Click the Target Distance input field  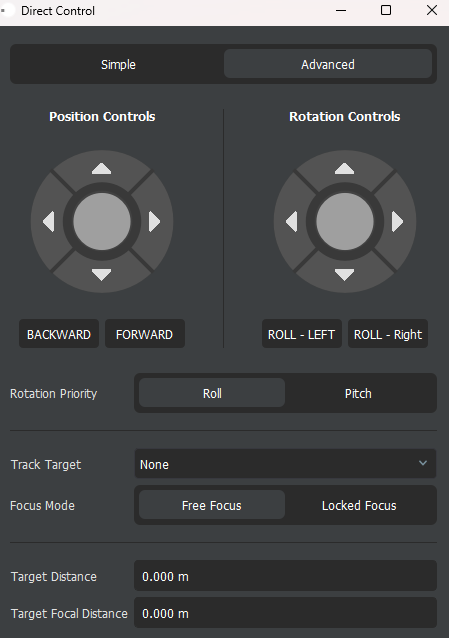285,576
